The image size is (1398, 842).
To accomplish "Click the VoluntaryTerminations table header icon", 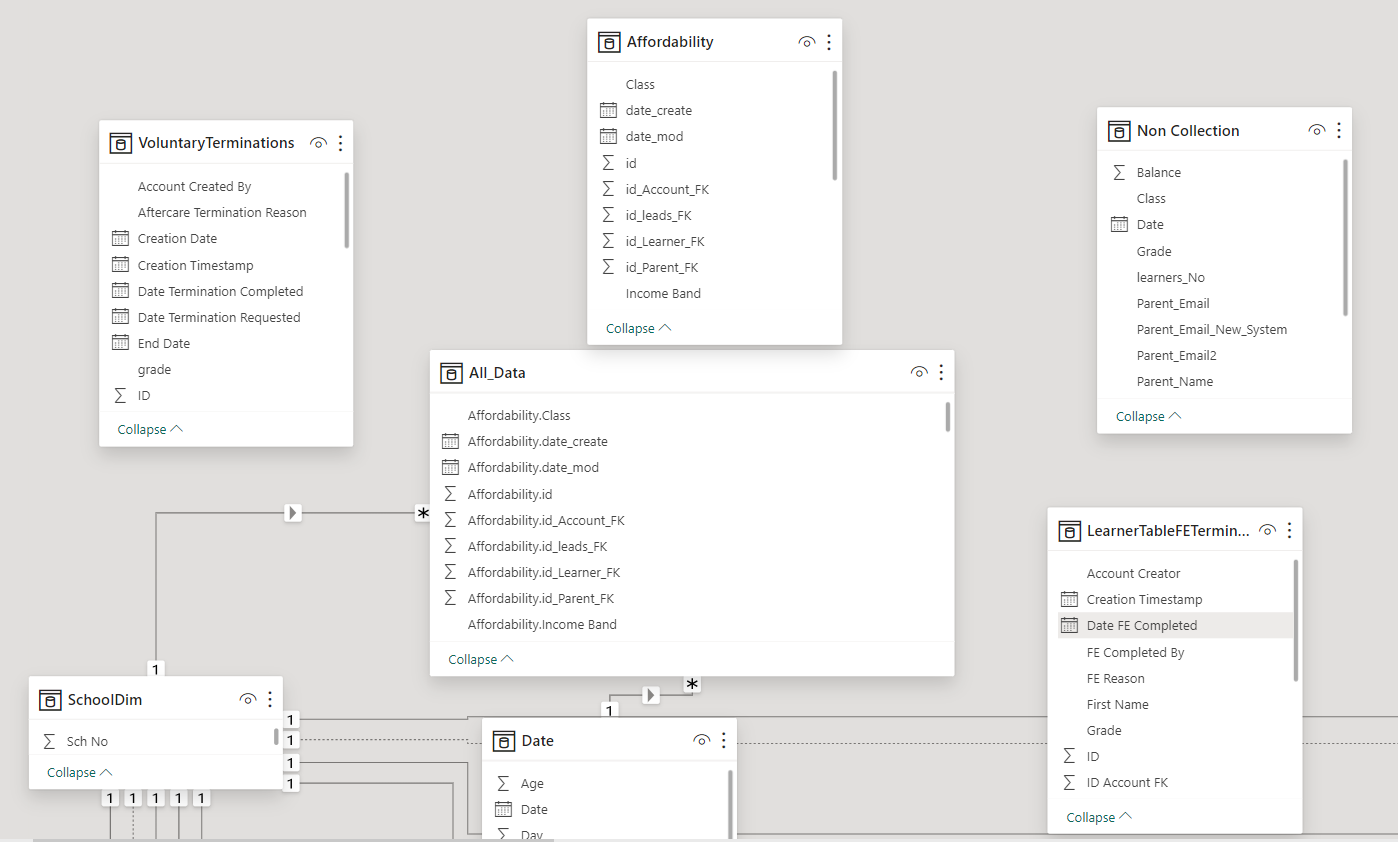I will tap(121, 143).
